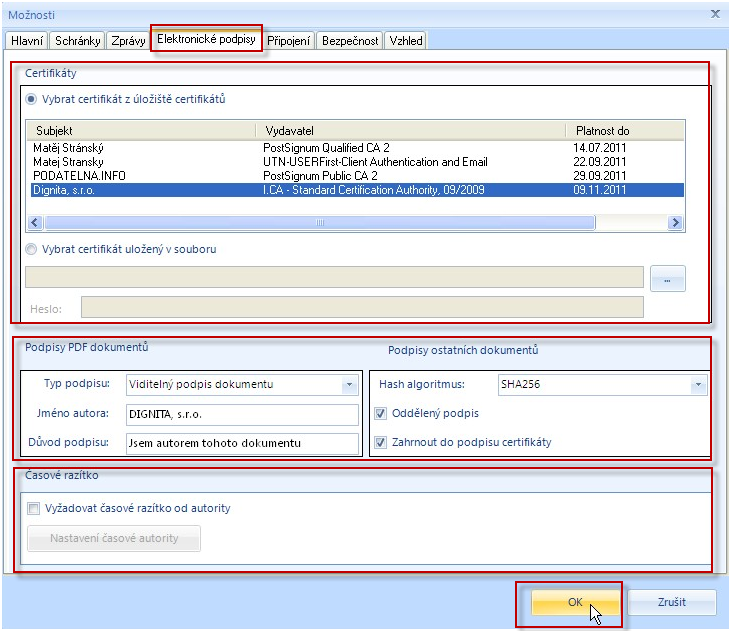Click the left scroll arrow of certificate list
The image size is (731, 631).
click(35, 222)
